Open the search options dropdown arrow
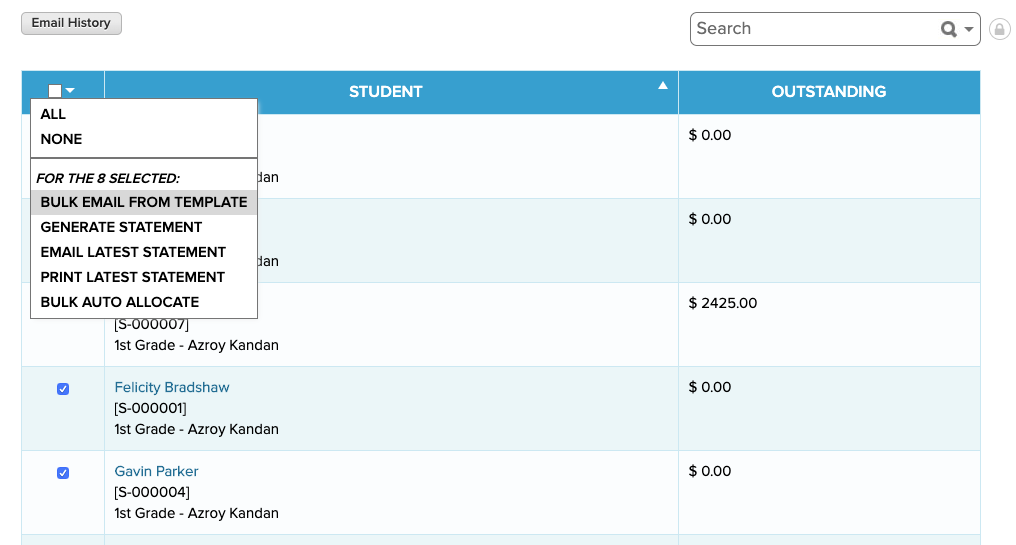This screenshot has height=545, width=1016. click(969, 29)
